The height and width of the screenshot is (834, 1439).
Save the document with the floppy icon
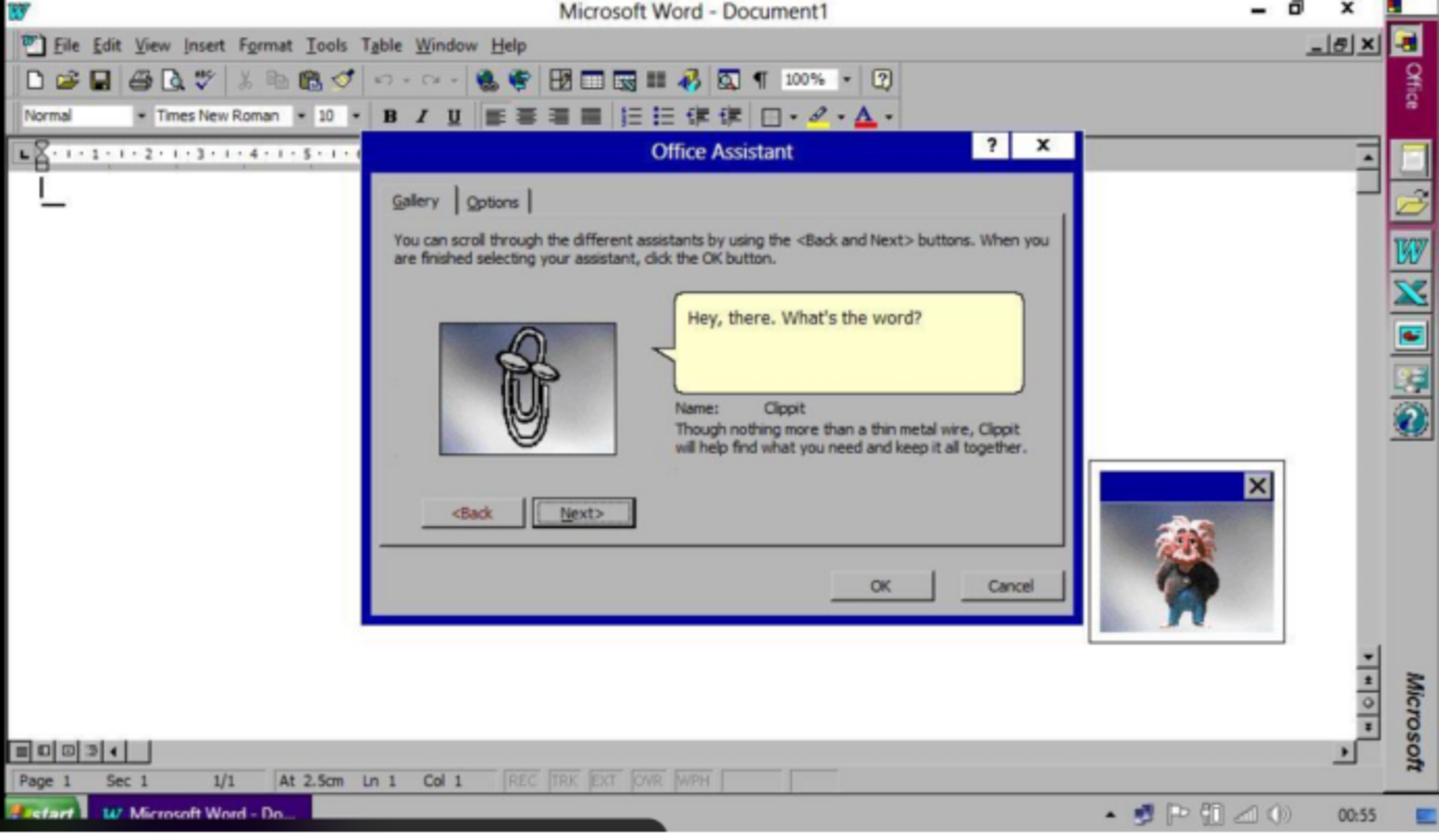[100, 80]
